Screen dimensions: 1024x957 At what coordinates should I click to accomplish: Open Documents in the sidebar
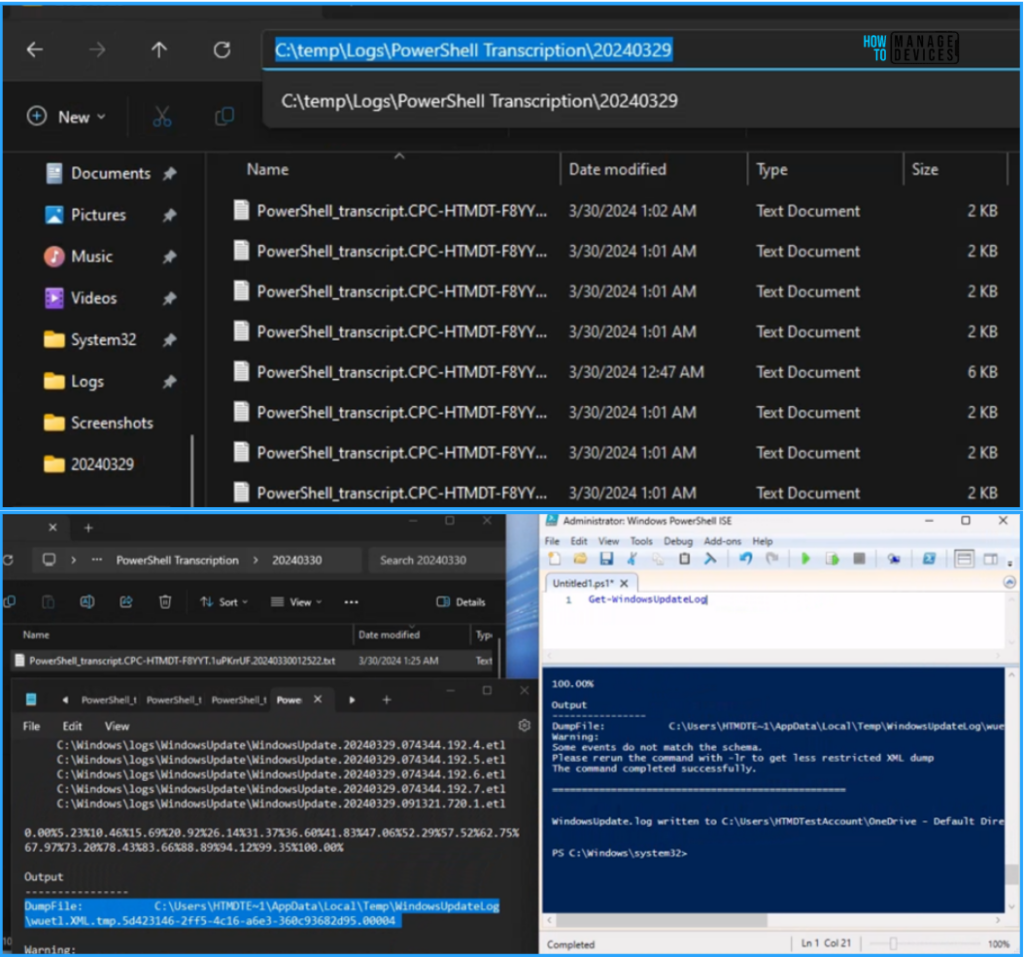click(110, 173)
